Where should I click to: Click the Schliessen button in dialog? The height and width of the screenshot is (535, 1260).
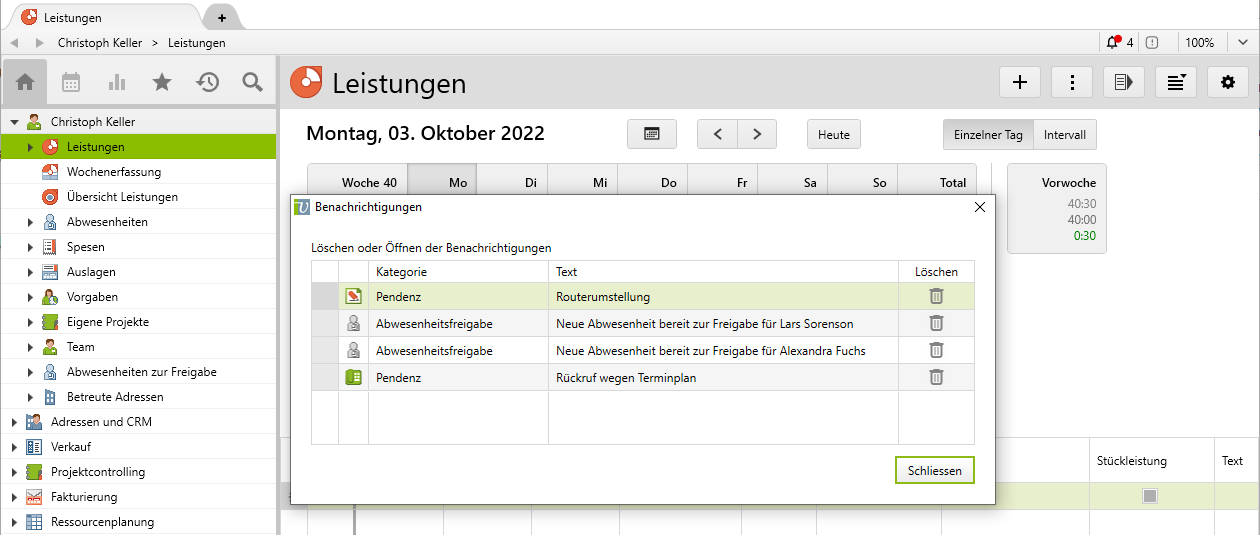(x=934, y=470)
